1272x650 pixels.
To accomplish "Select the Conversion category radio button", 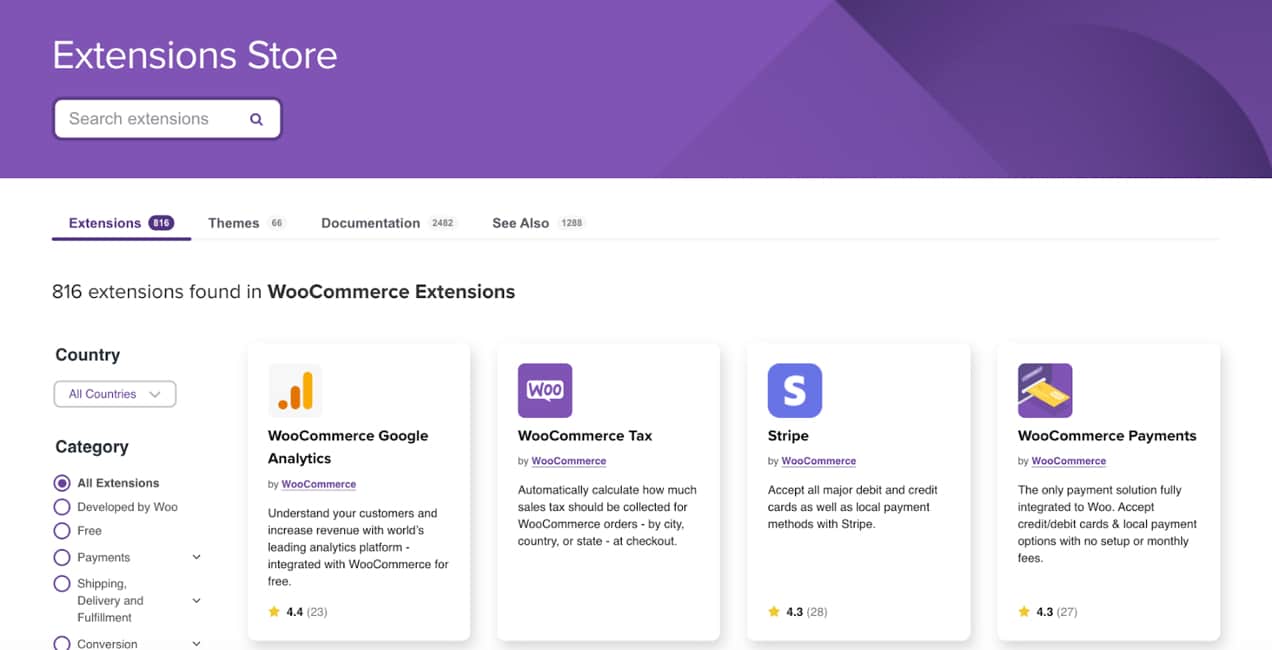I will point(62,644).
